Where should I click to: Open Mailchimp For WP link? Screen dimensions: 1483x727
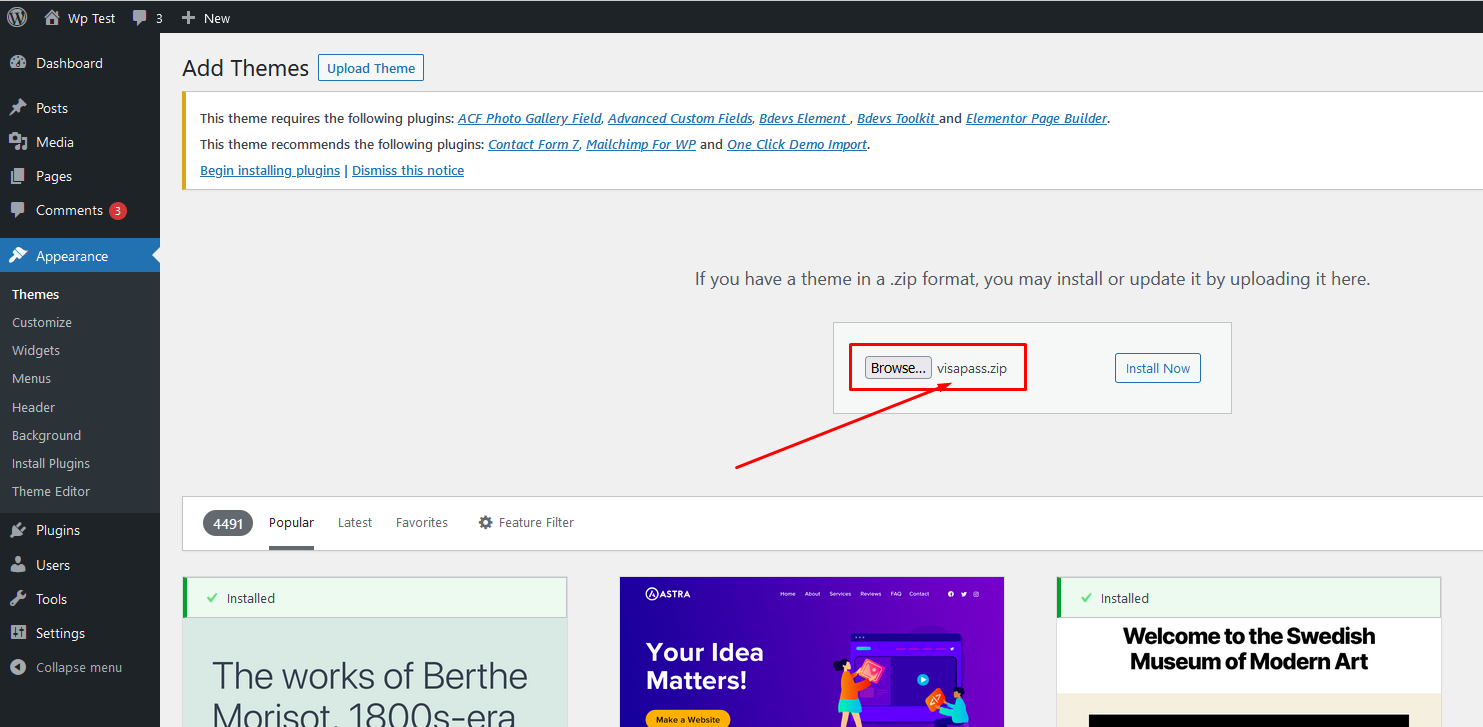[x=641, y=144]
